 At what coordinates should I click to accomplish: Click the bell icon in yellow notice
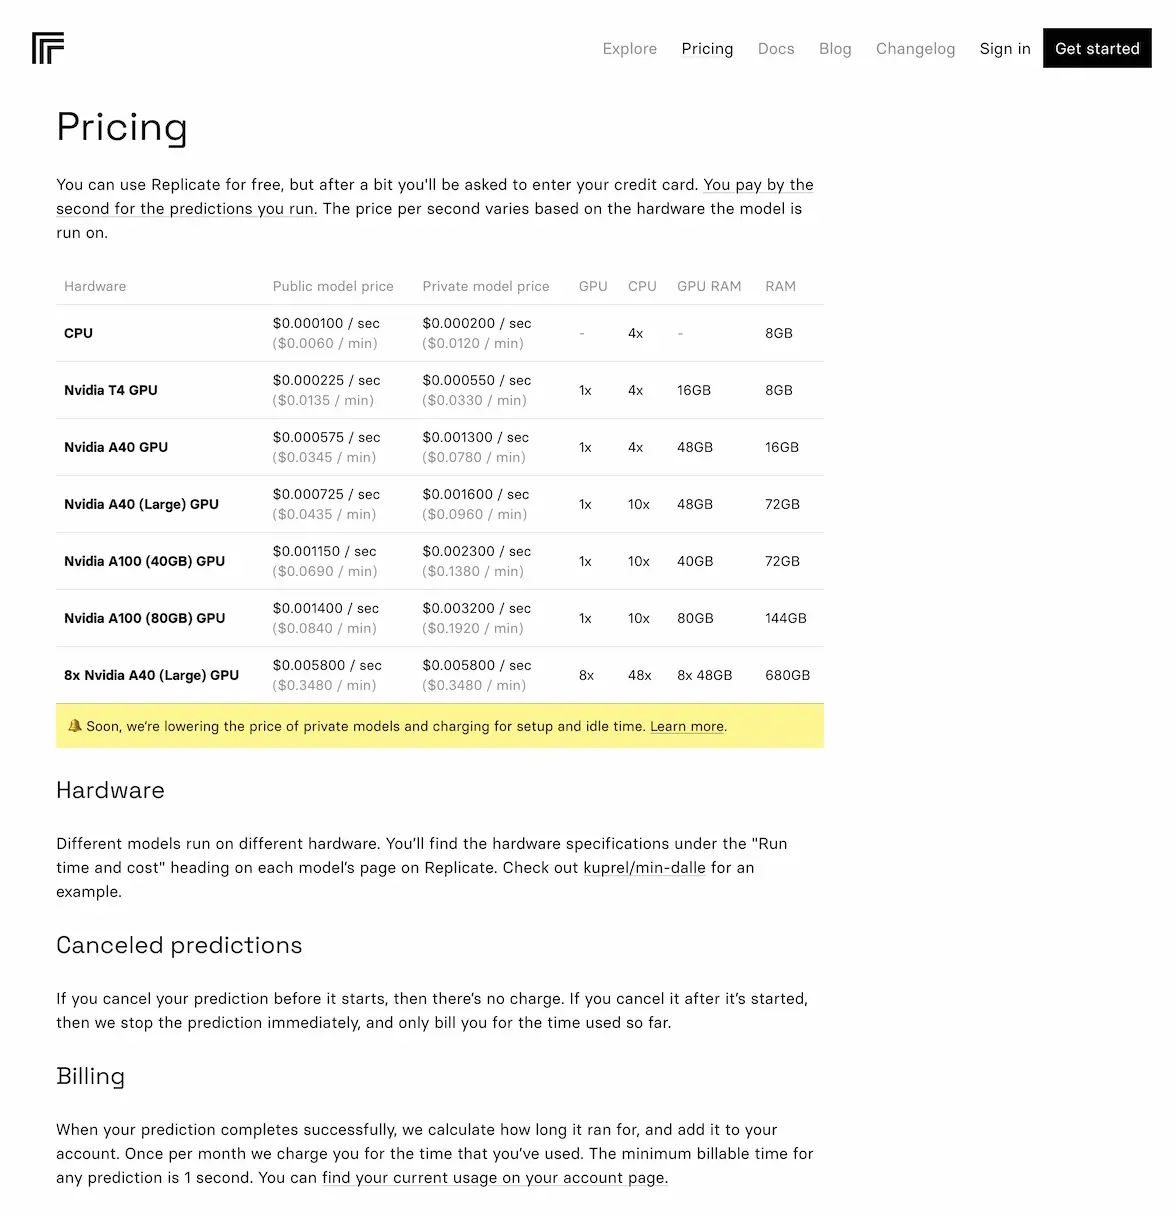tap(74, 726)
